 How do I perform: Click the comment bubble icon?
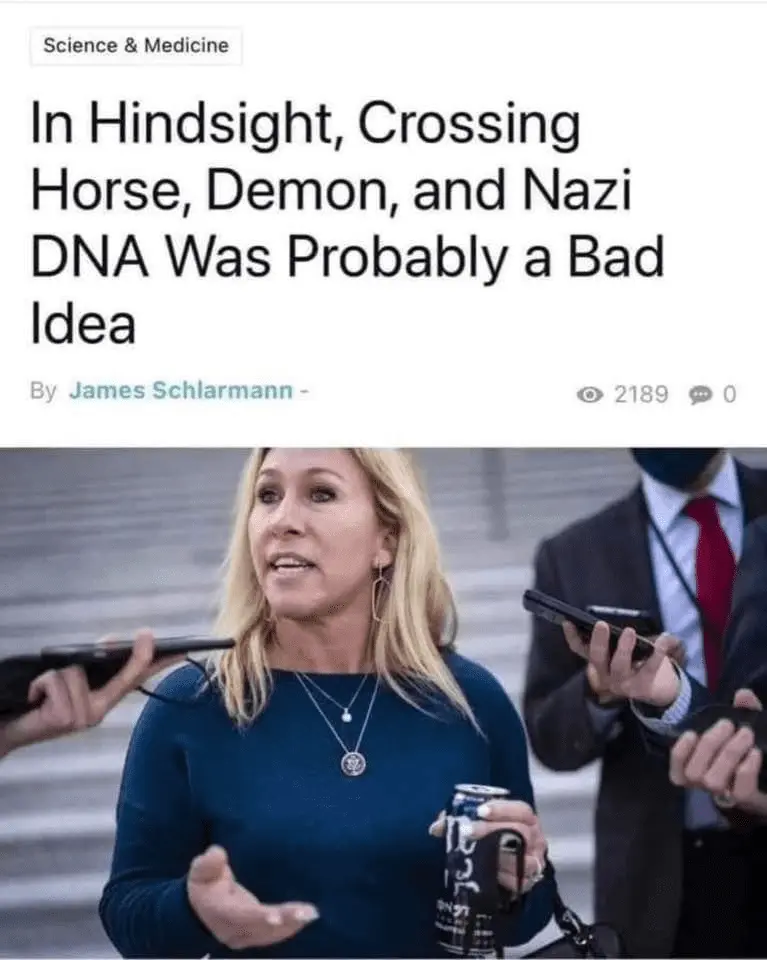pyautogui.click(x=700, y=396)
